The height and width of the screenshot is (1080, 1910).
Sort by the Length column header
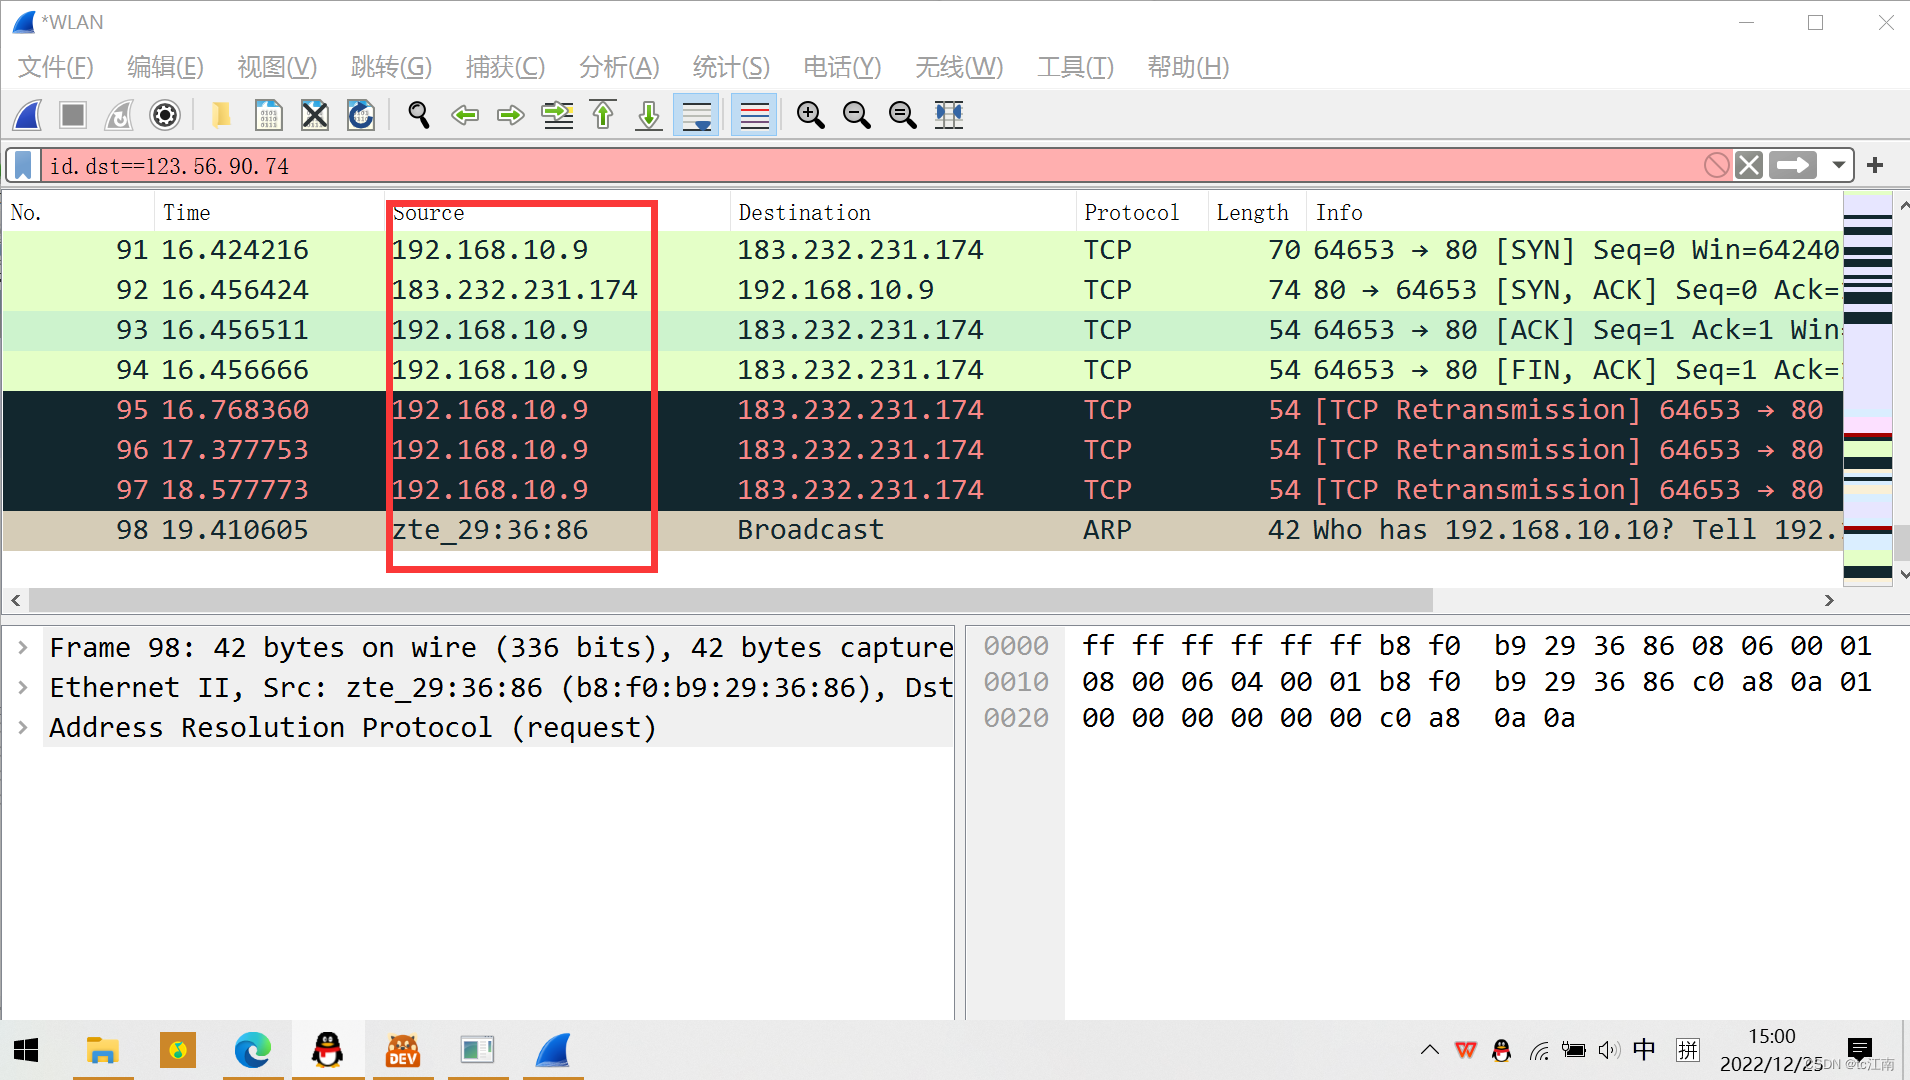(1257, 212)
